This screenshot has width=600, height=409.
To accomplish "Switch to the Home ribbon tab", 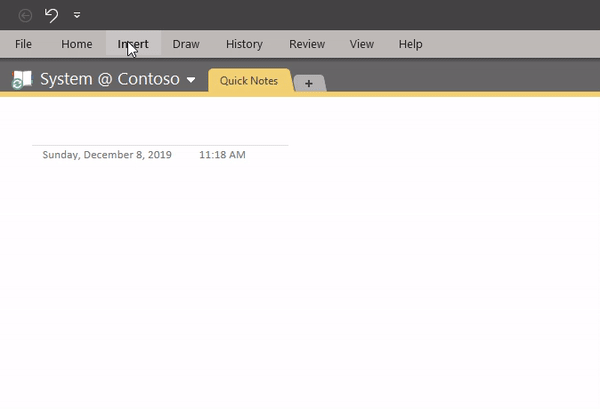I will coord(77,44).
